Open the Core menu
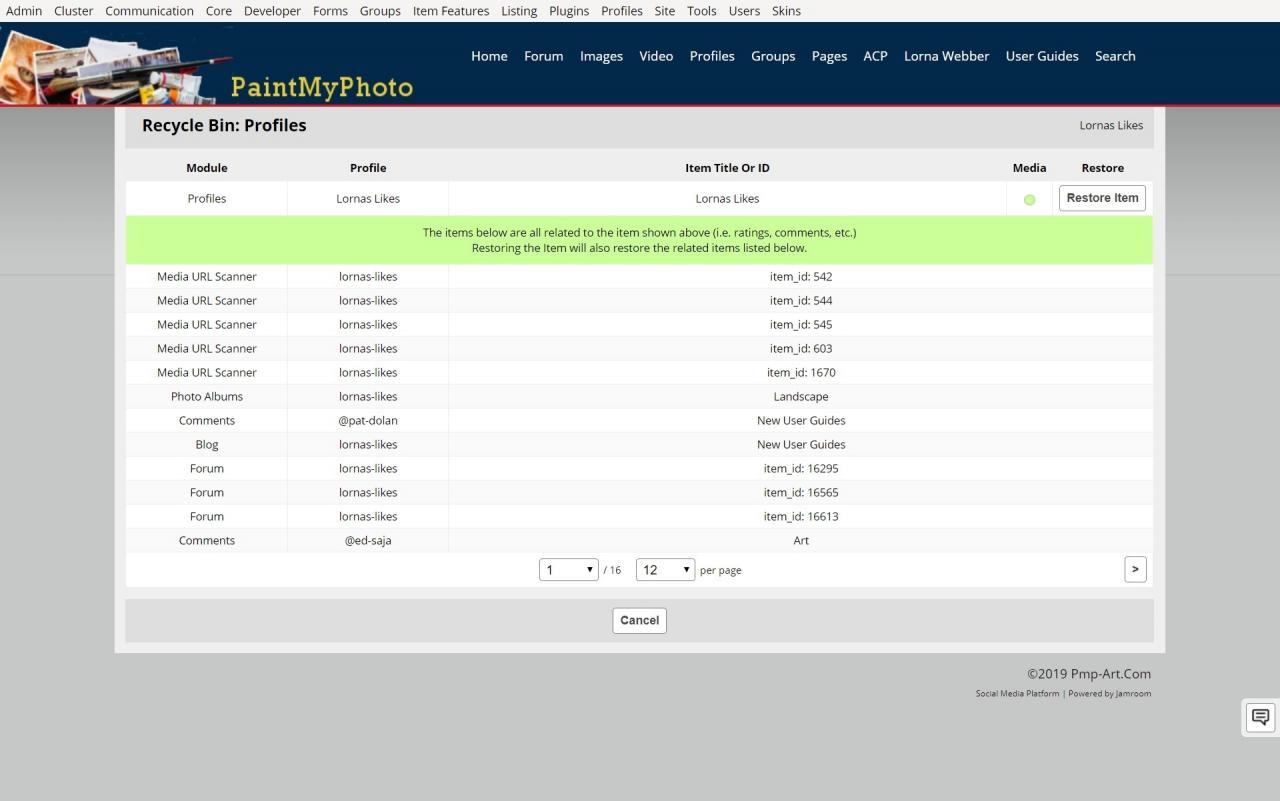 point(219,11)
